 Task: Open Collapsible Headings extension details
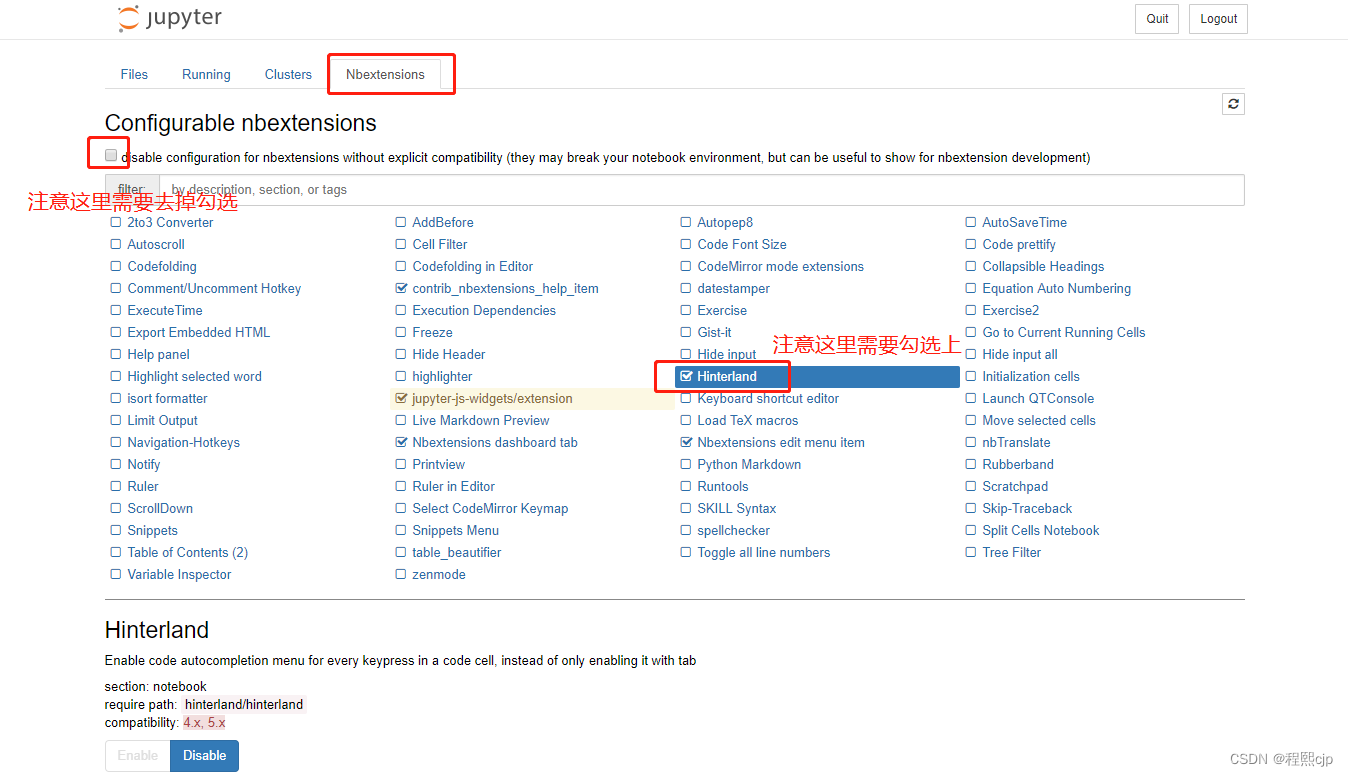pos(1043,266)
